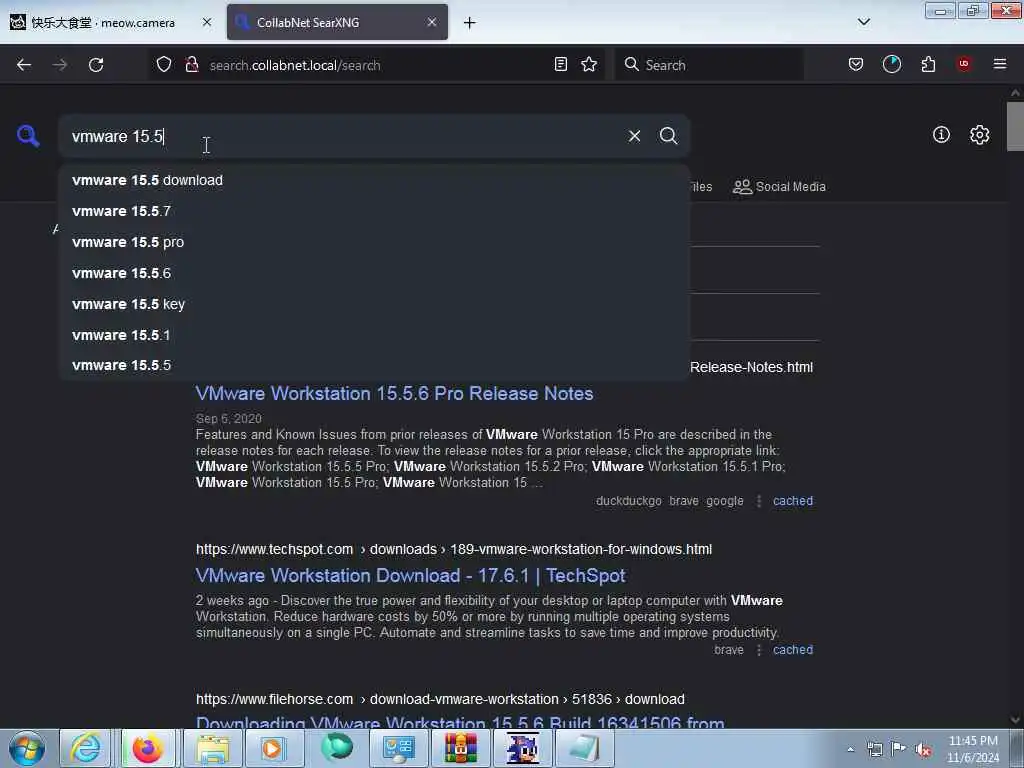Show hidden tray icons arrow
The image size is (1024, 768).
pos(850,749)
